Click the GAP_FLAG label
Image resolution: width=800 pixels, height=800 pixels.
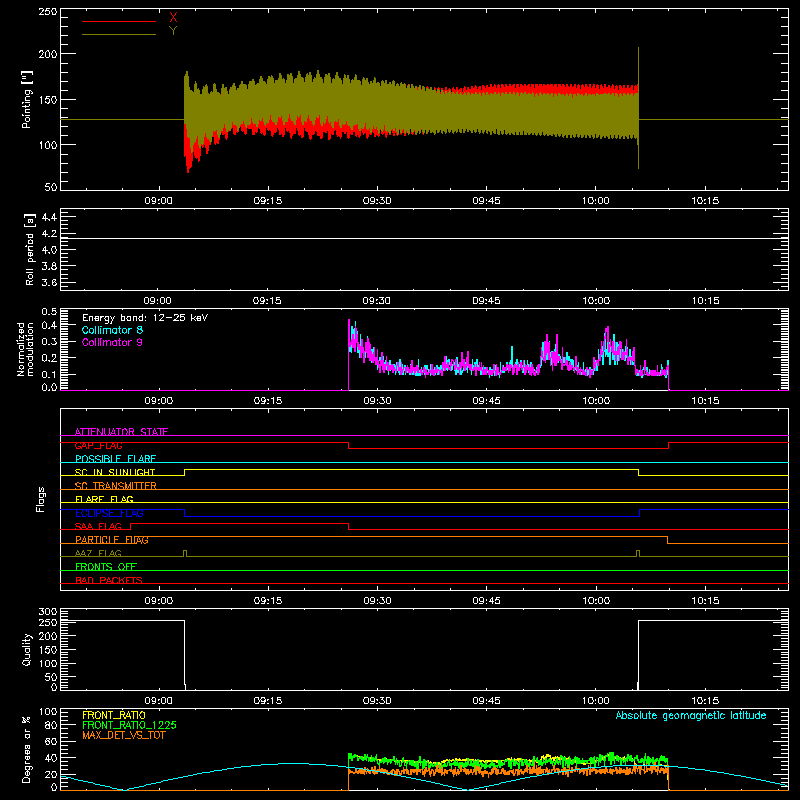98,445
